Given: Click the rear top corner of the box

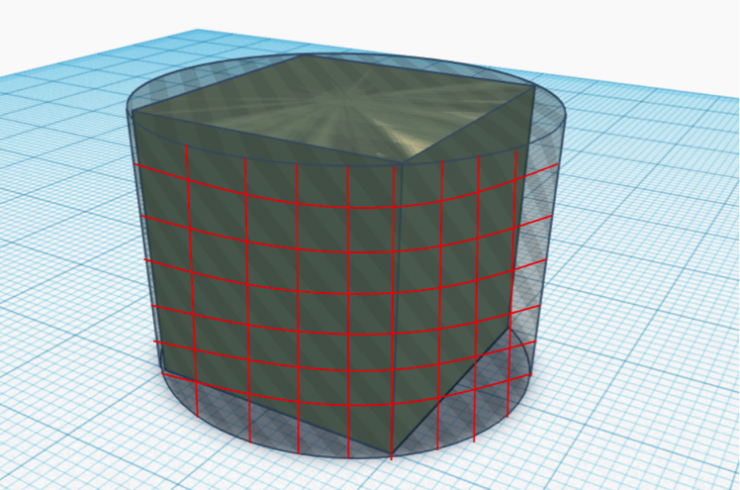Looking at the screenshot, I should click(x=300, y=56).
